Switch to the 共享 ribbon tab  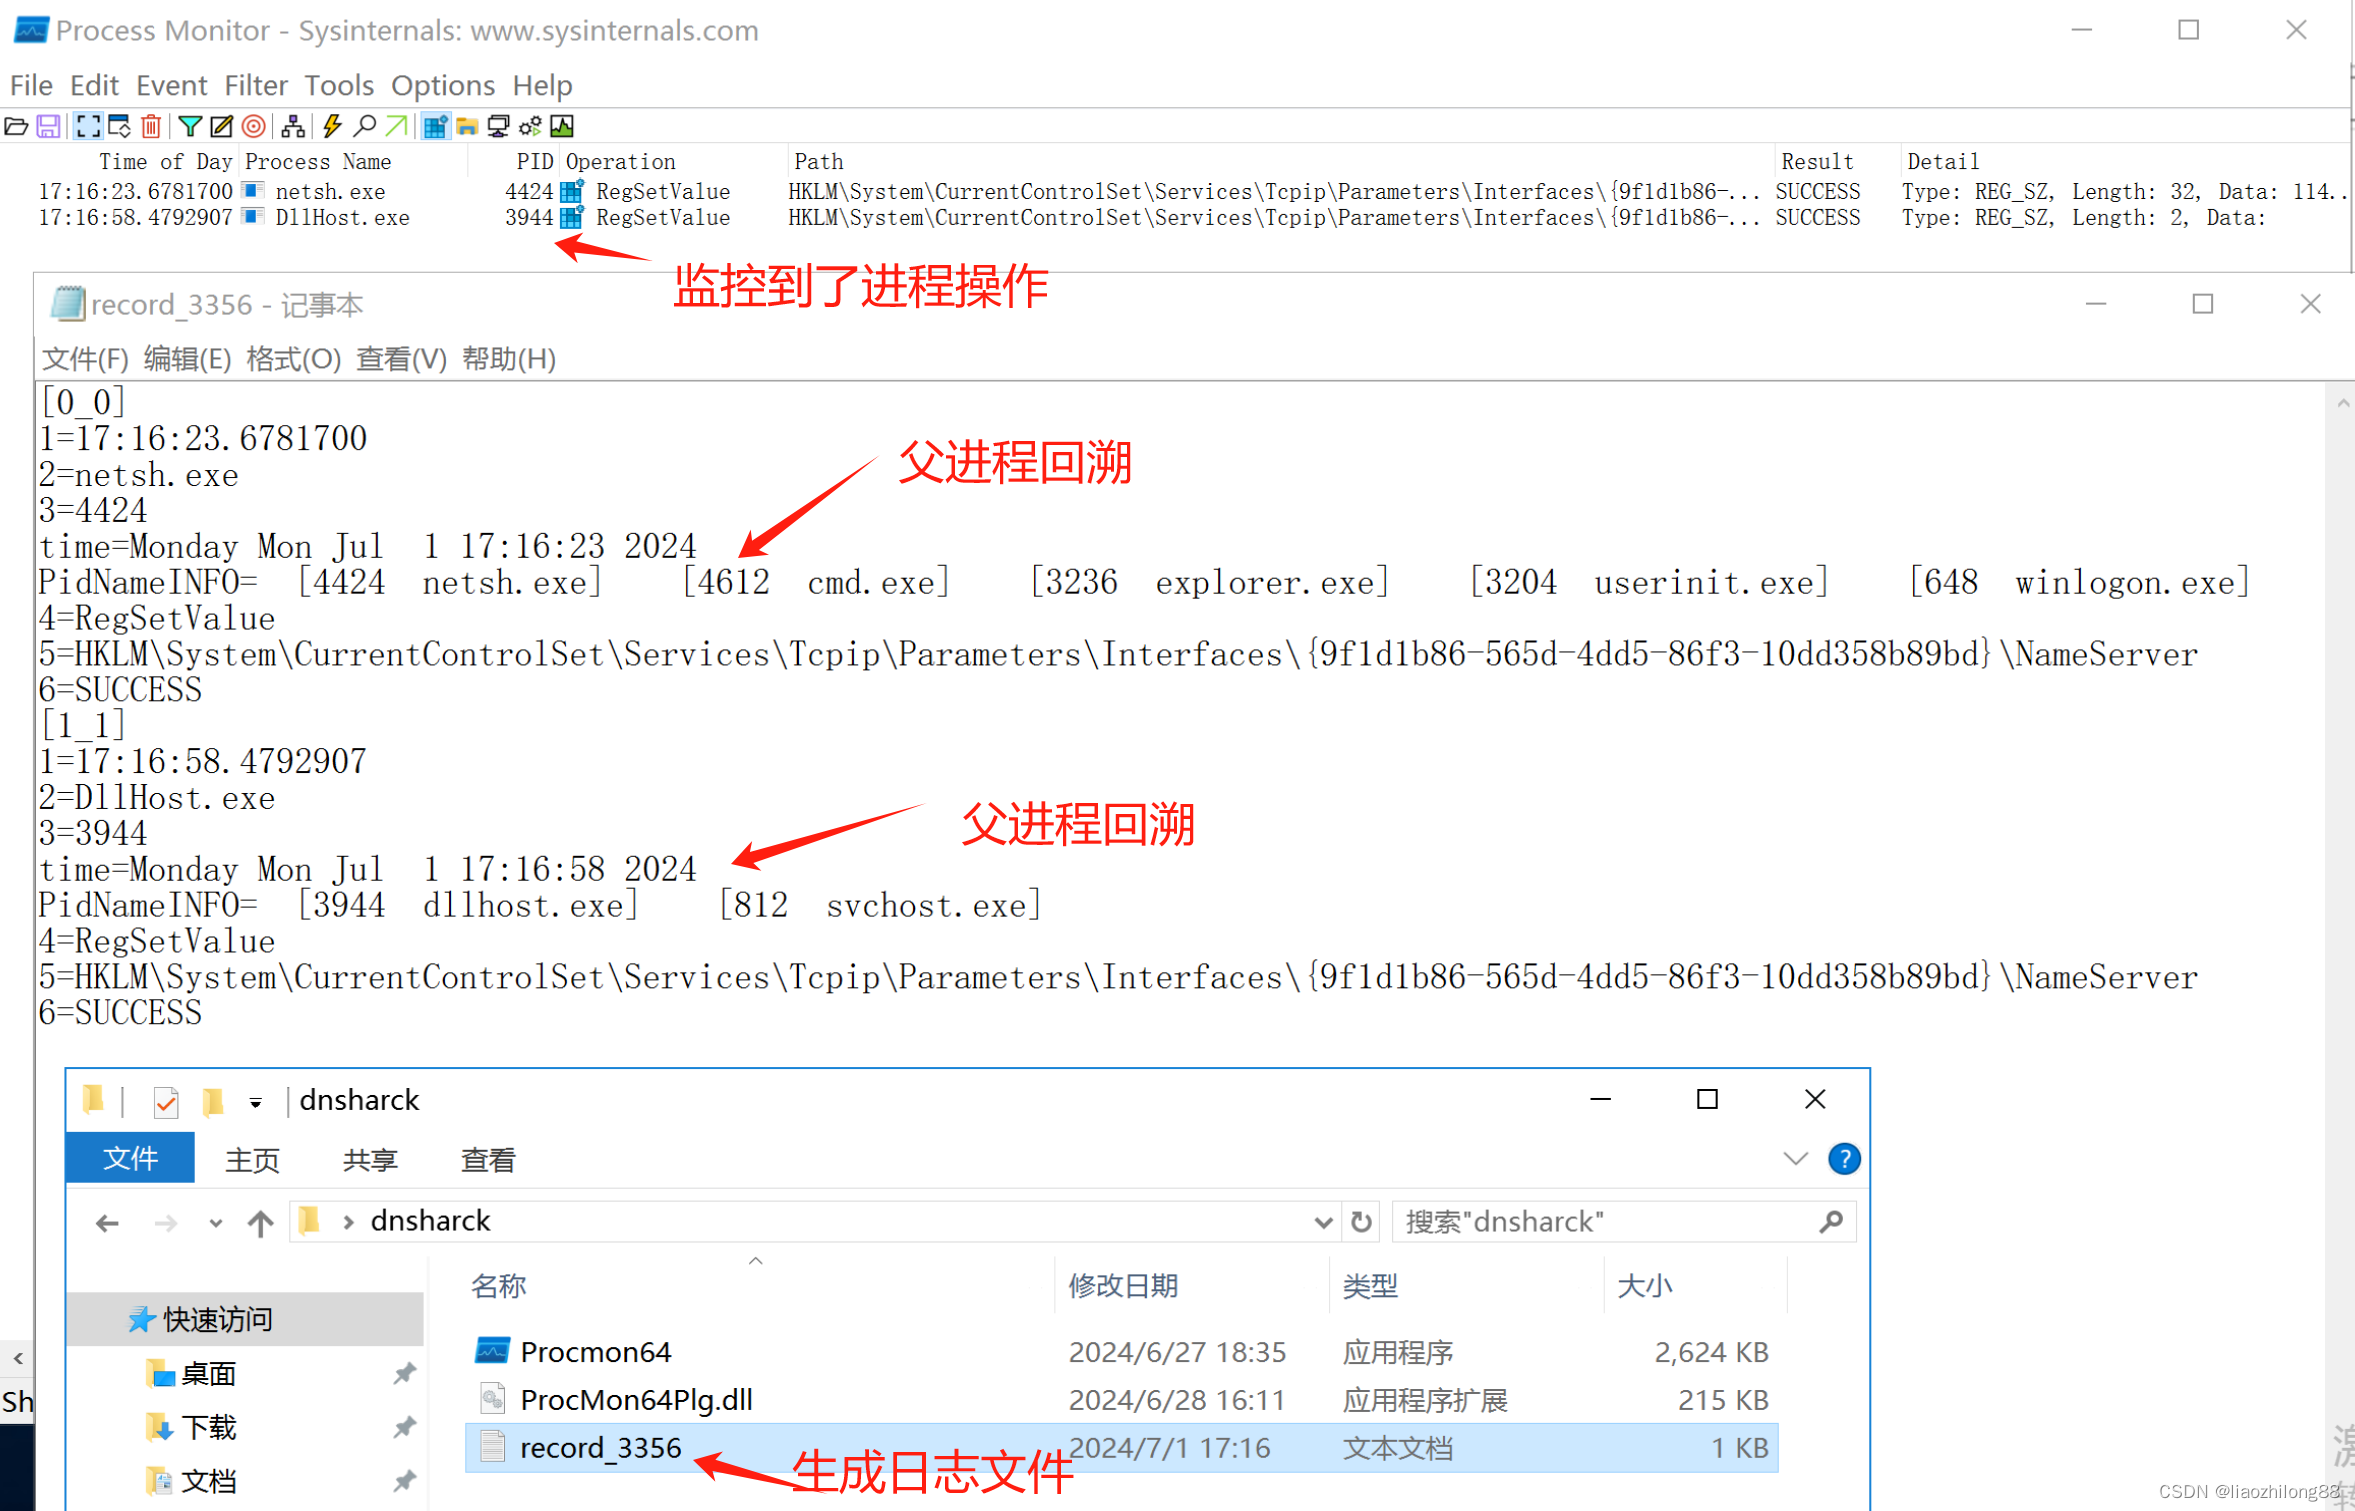tap(370, 1160)
